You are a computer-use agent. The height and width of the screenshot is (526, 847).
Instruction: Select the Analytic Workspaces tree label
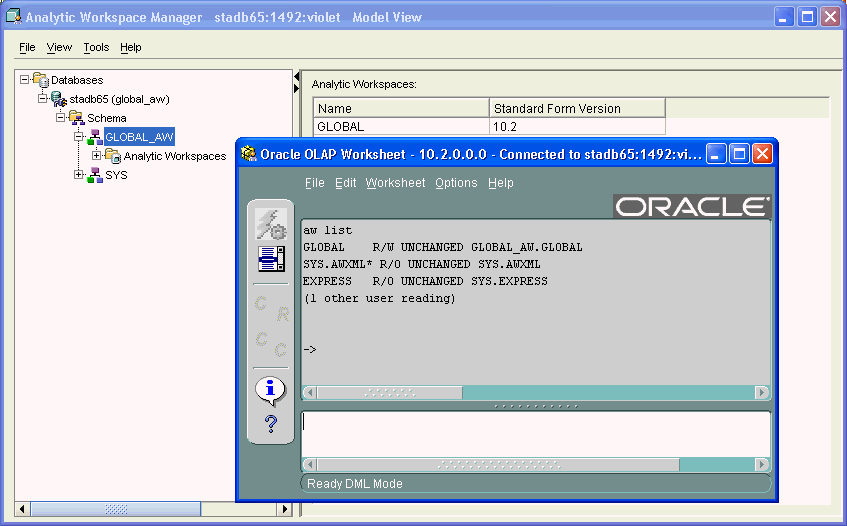pos(175,156)
